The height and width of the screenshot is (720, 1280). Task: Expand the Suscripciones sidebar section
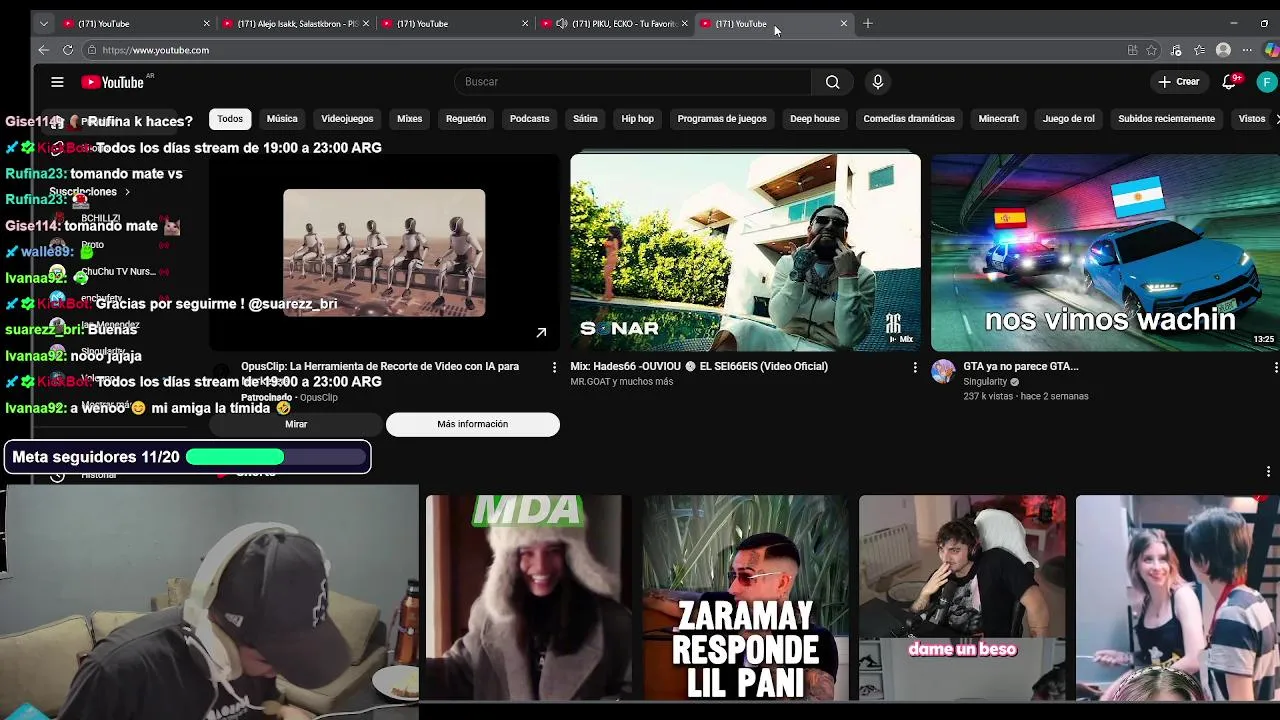(x=91, y=192)
